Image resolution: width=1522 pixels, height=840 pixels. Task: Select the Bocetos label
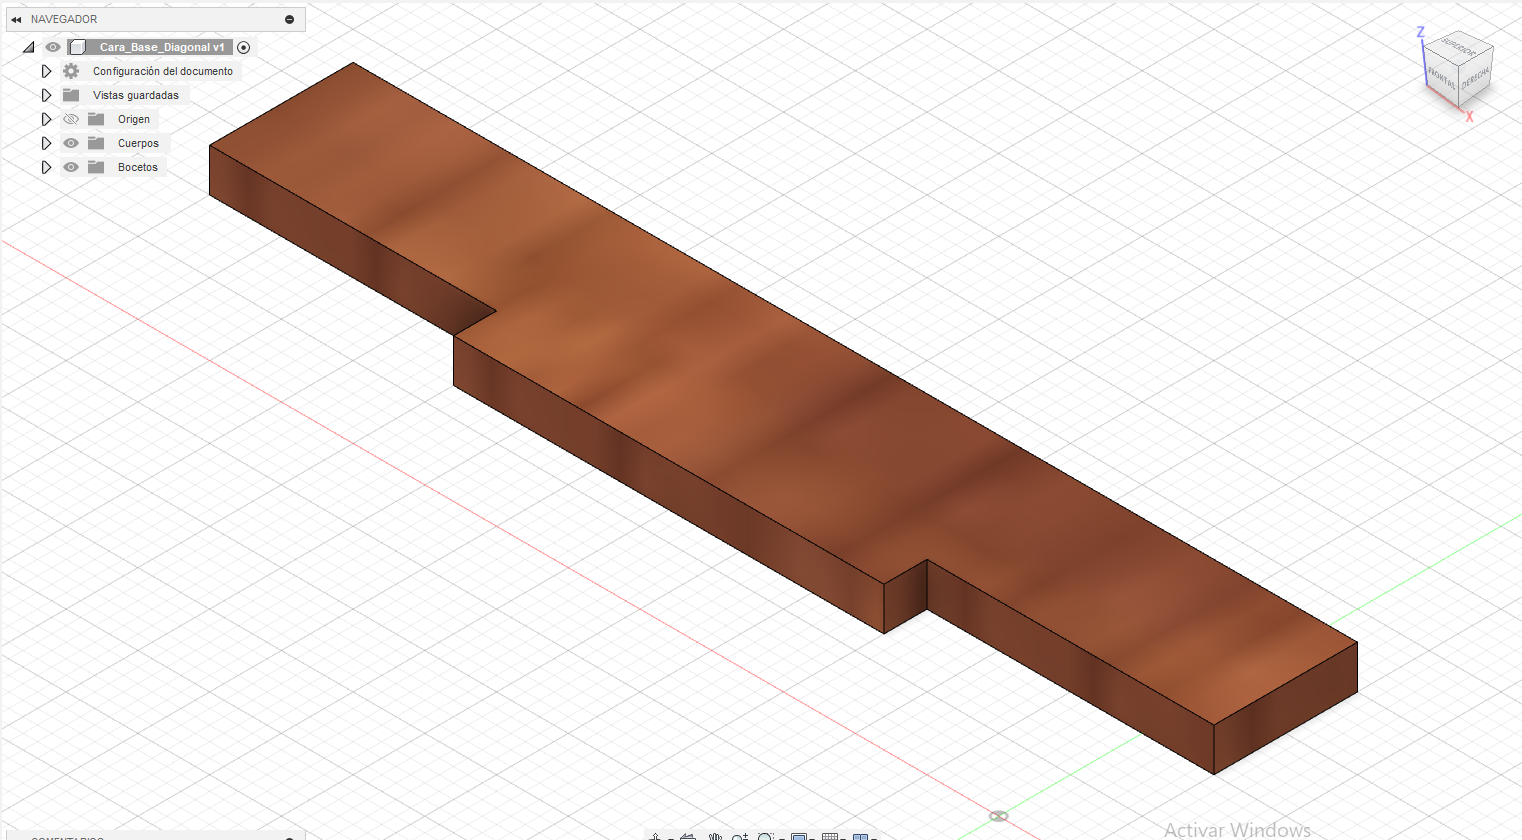pos(138,167)
